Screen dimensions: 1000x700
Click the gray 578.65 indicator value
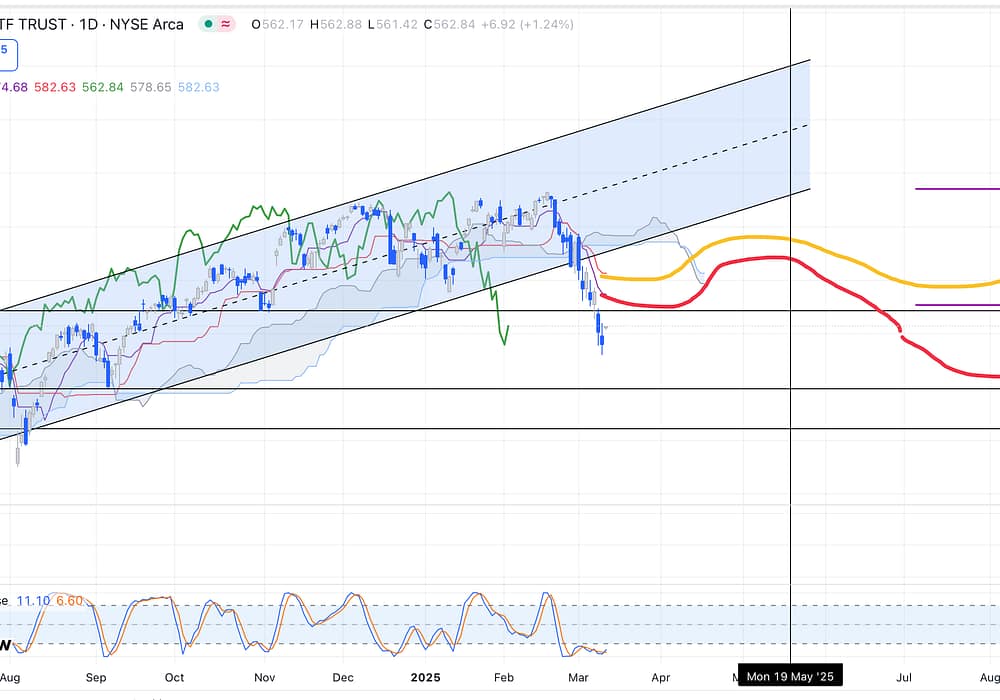pyautogui.click(x=151, y=87)
